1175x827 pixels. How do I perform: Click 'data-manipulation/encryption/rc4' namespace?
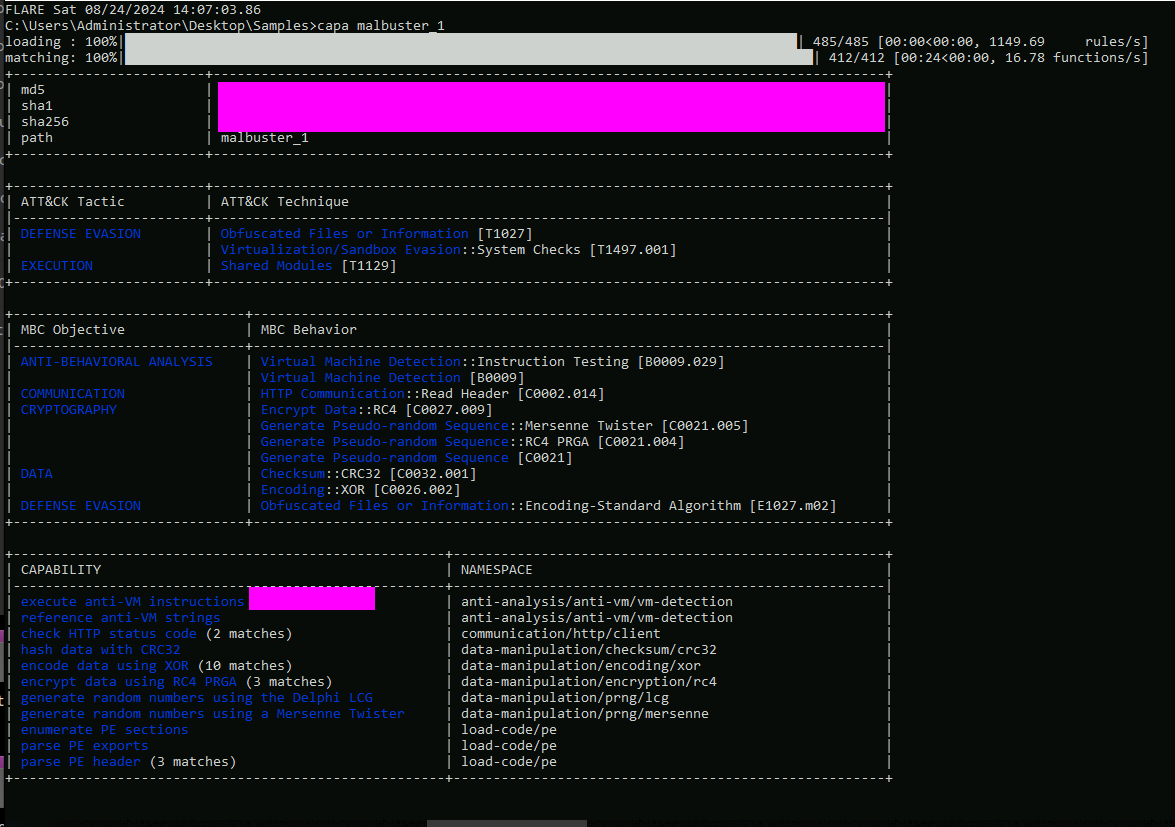point(588,682)
